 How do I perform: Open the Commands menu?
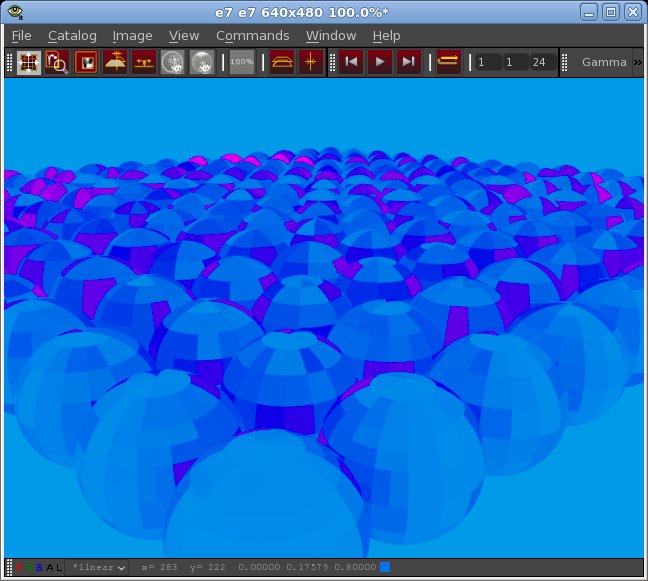(x=253, y=36)
